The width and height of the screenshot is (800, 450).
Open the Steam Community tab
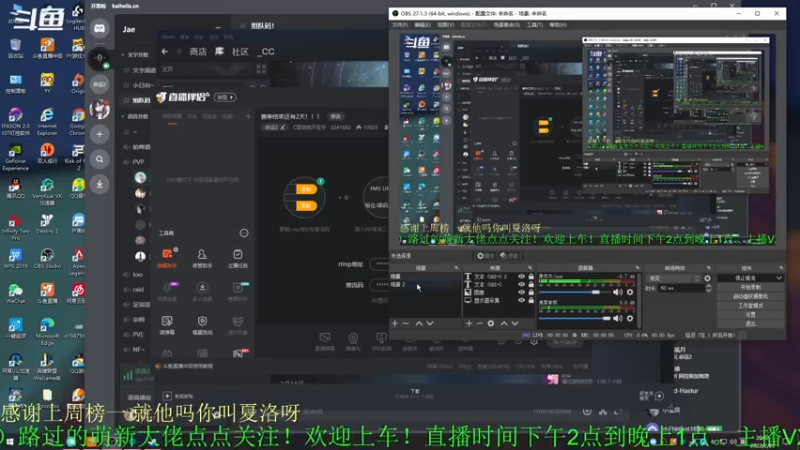pos(240,52)
